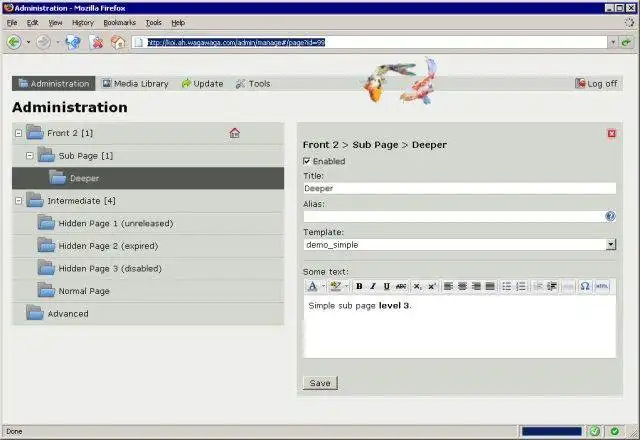Toggle underline formatting
The height and width of the screenshot is (440, 640).
(387, 286)
